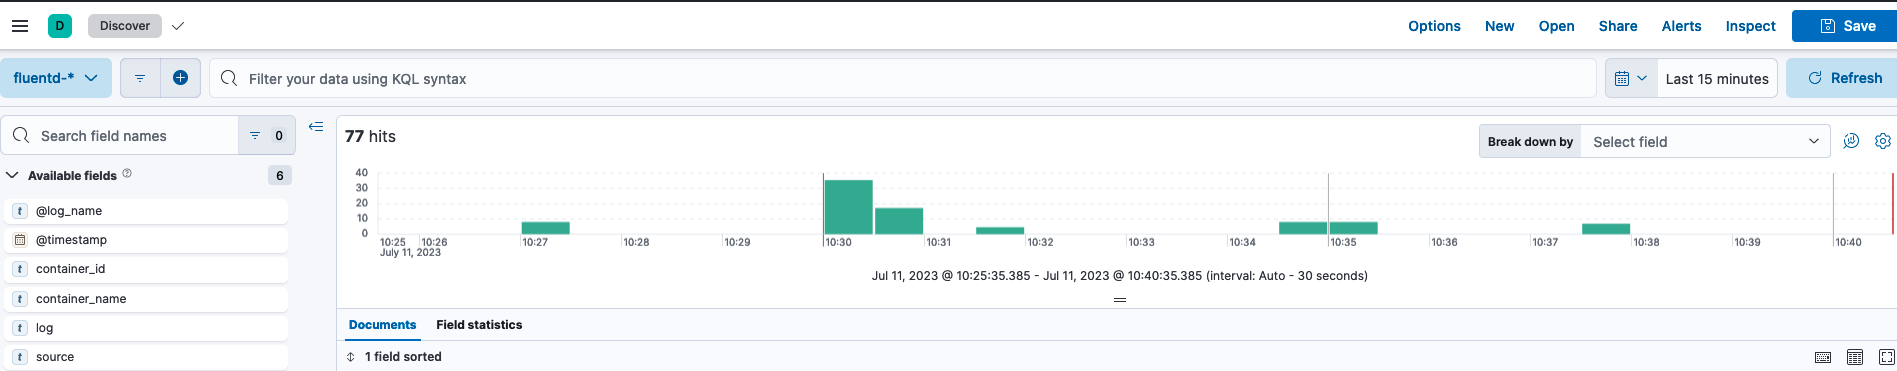Select the @log_name field
The height and width of the screenshot is (371, 1897).
tap(147, 211)
